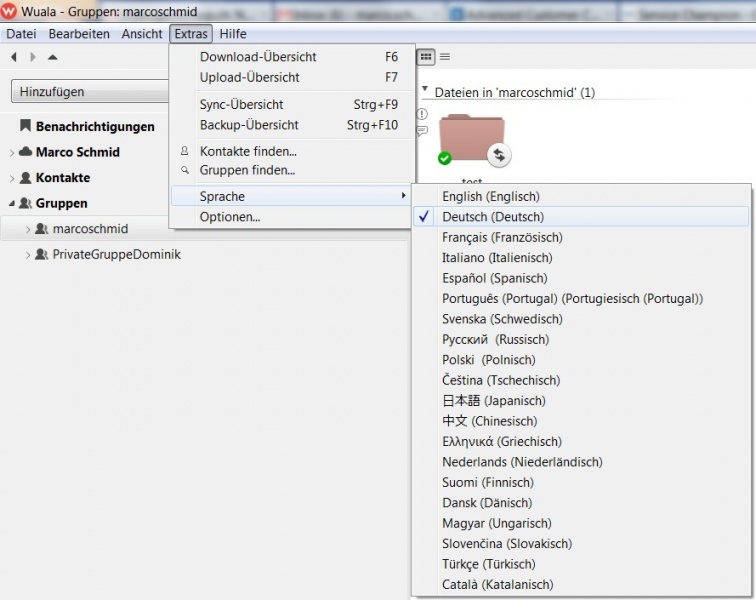Choose Slovenčina (Slovakisch) language
756x600 pixels.
pos(581,544)
